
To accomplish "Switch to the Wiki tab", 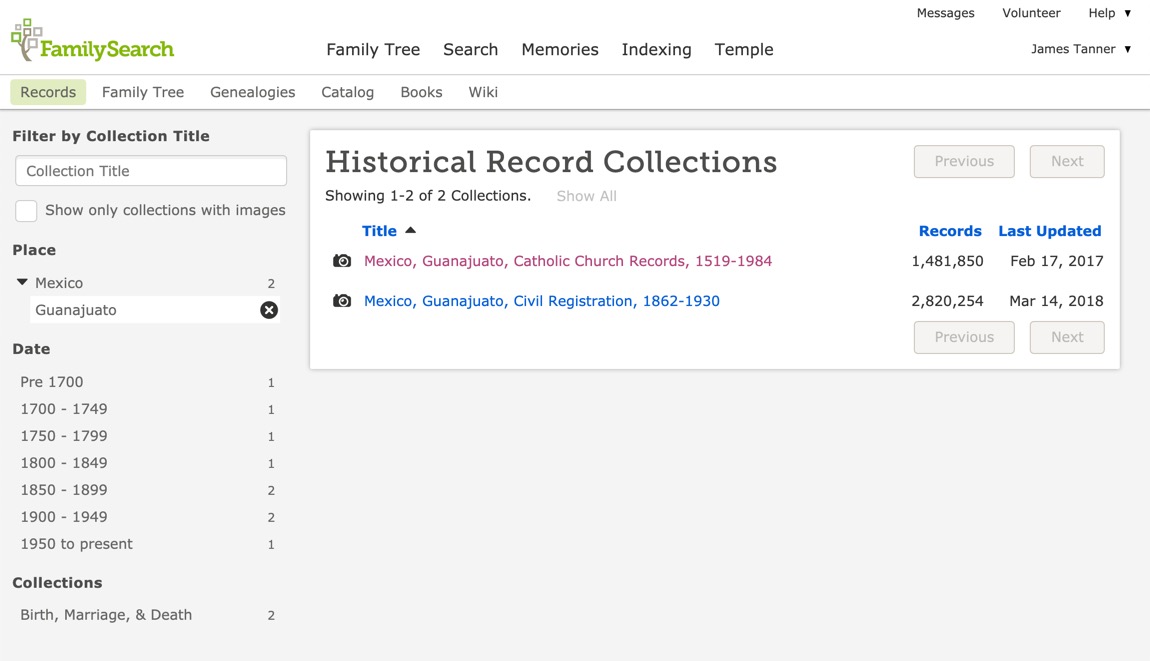I will click(483, 92).
